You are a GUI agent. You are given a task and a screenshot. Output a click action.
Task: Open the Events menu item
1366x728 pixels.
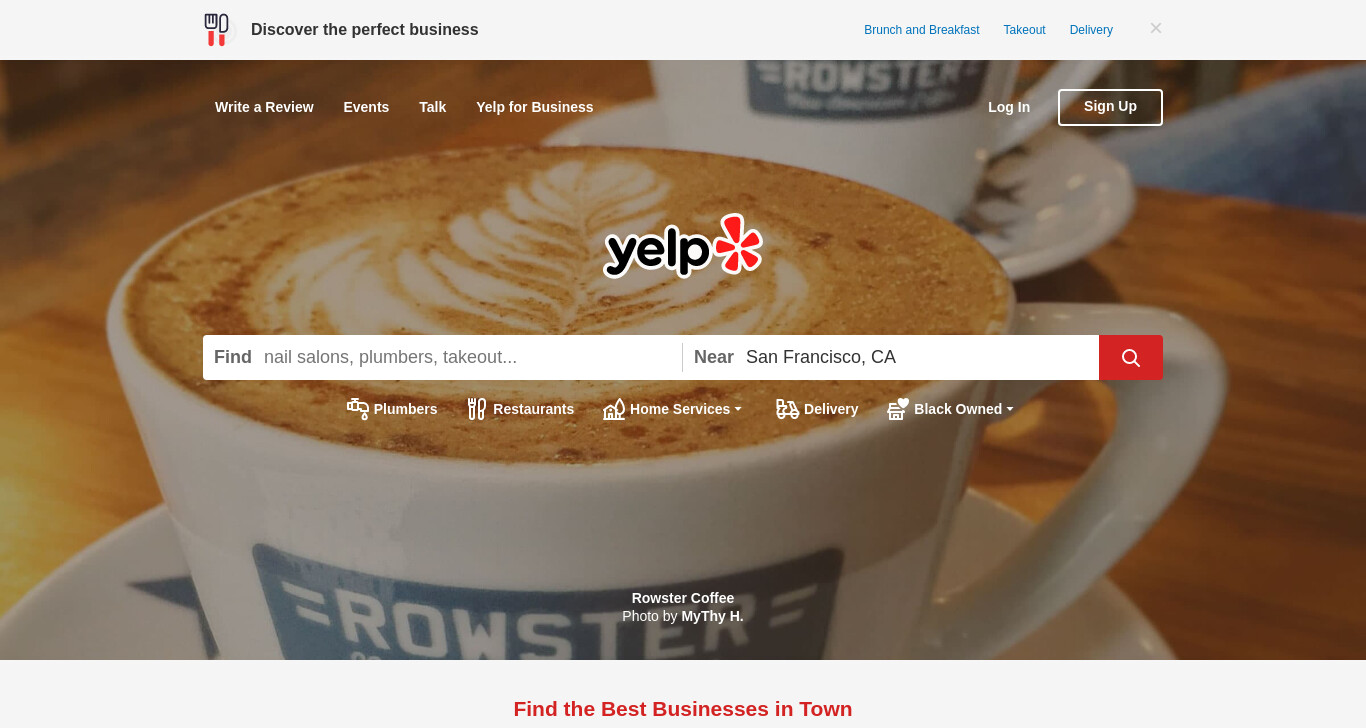click(366, 107)
